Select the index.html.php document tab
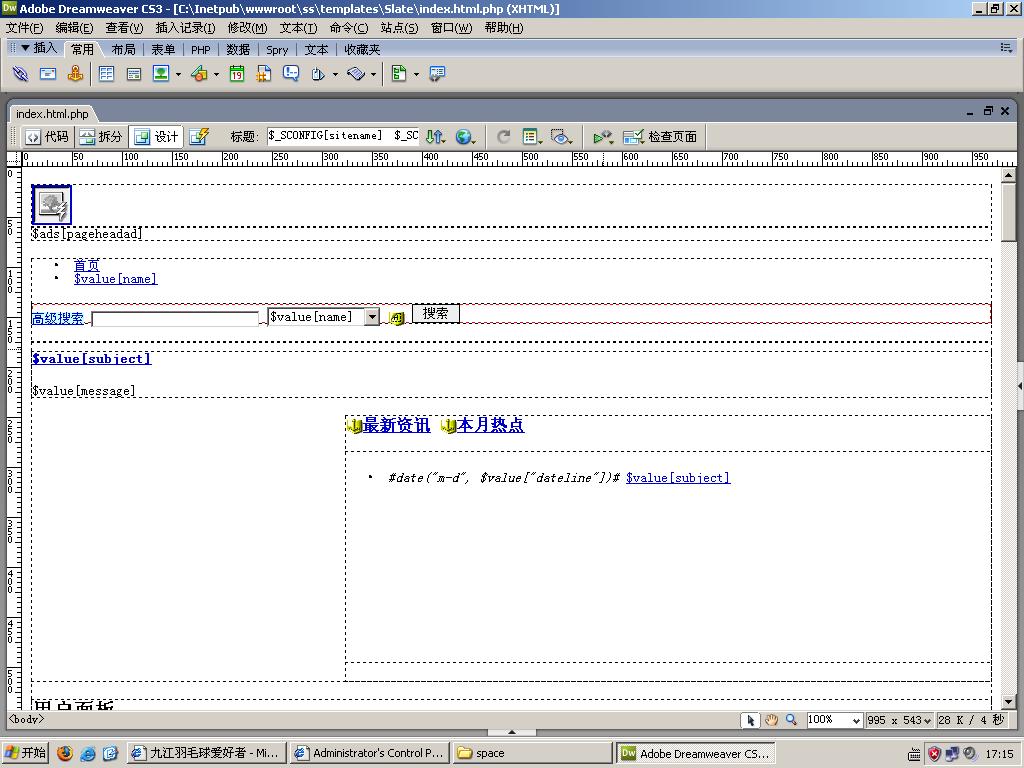Screen dimensions: 1024x768 point(52,114)
